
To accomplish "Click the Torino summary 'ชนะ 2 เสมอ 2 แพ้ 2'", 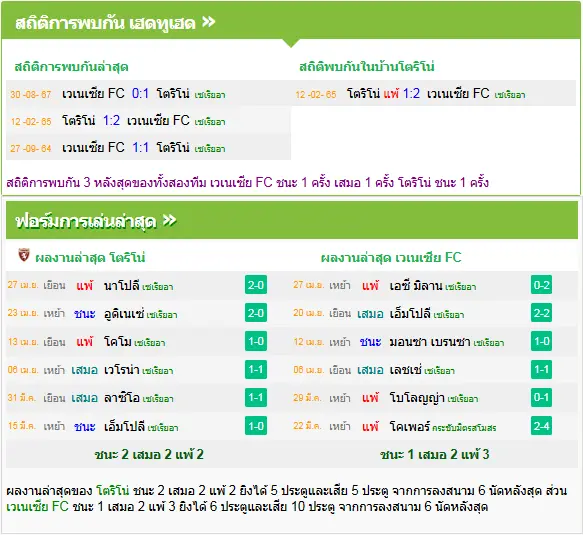I will tap(149, 454).
